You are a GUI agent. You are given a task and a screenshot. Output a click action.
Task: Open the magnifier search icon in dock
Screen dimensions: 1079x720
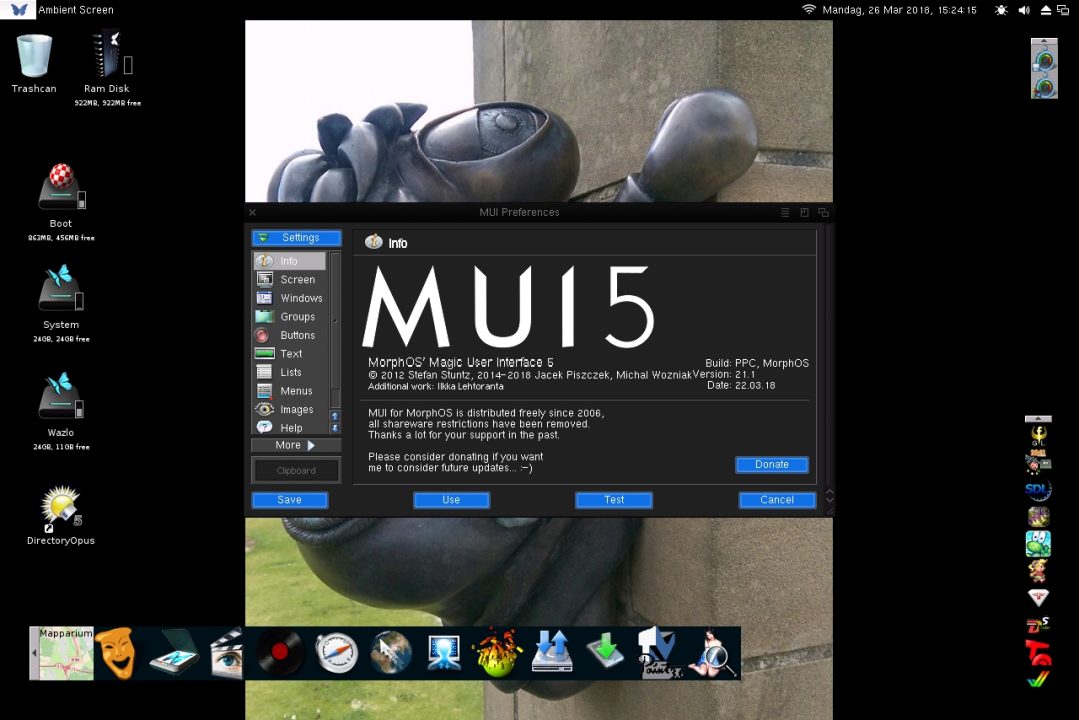(714, 653)
